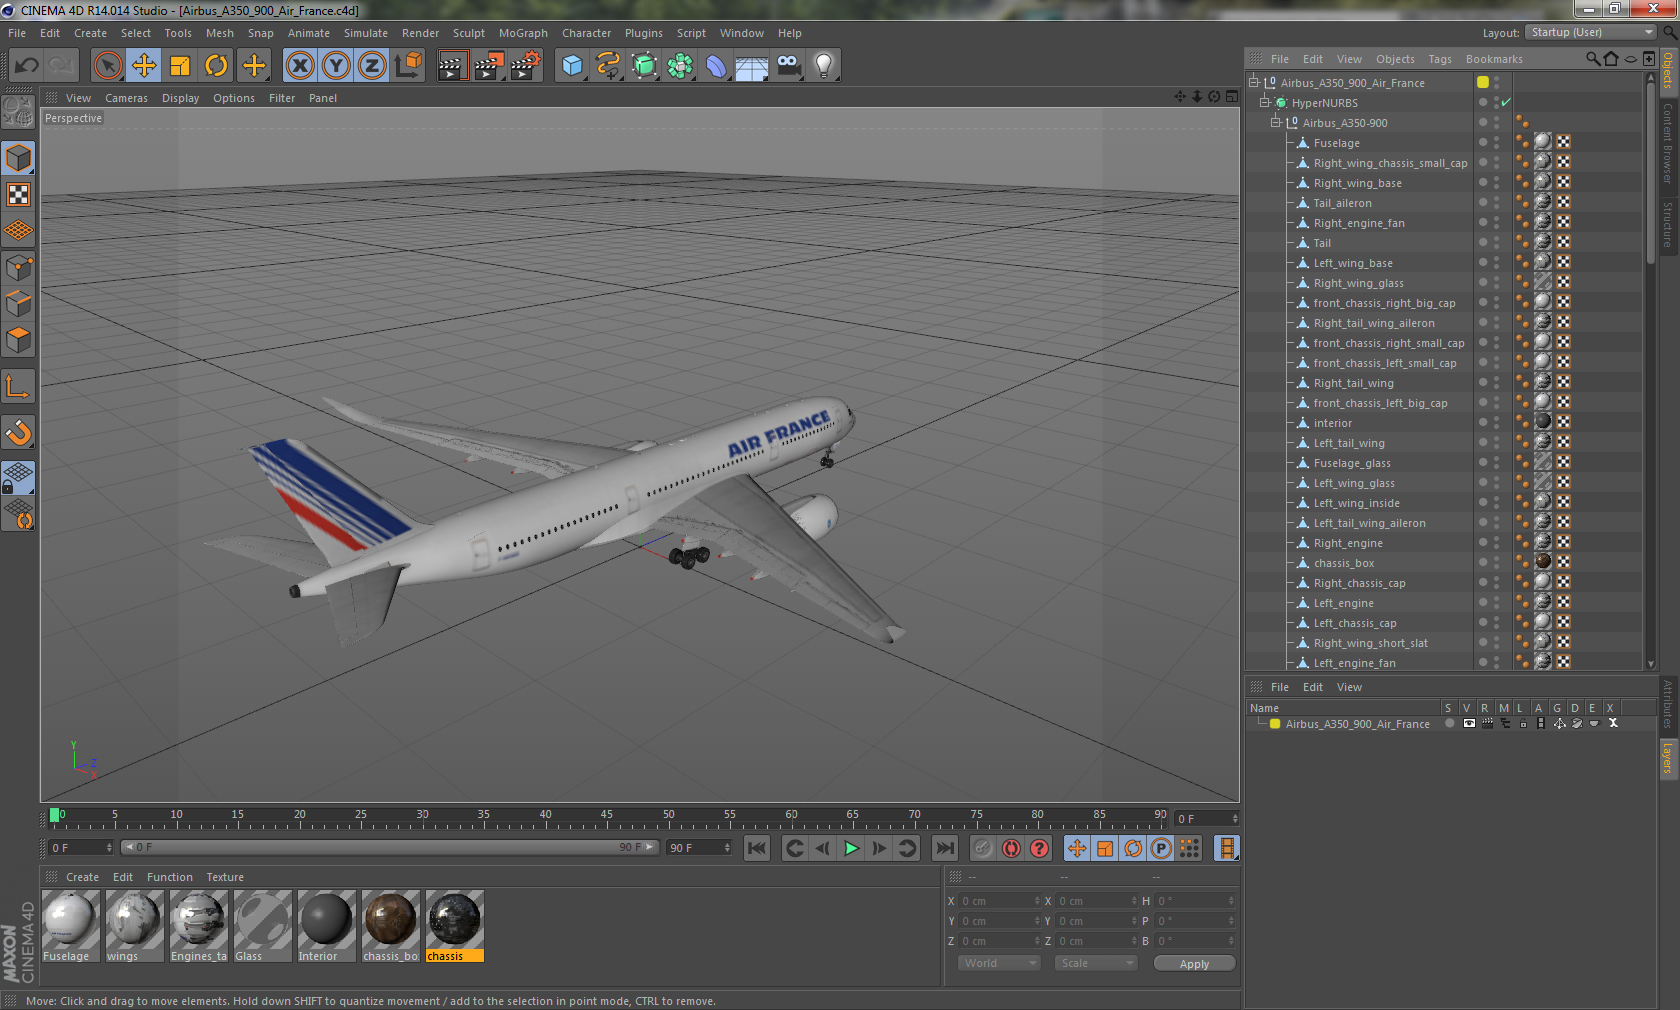Collapse the HyperNURBS tree node
1680x1010 pixels.
[1265, 102]
